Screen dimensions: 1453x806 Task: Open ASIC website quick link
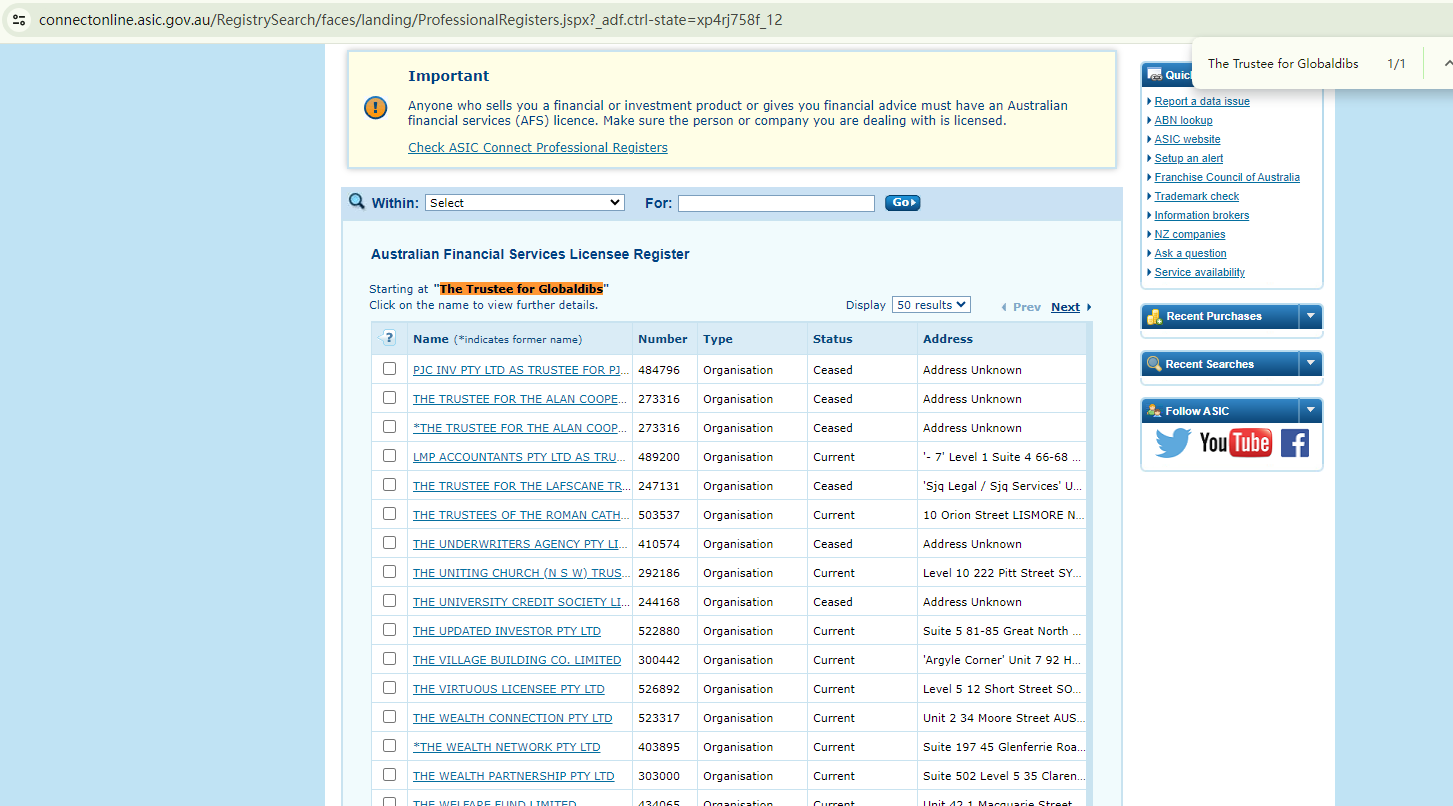[x=1188, y=139]
